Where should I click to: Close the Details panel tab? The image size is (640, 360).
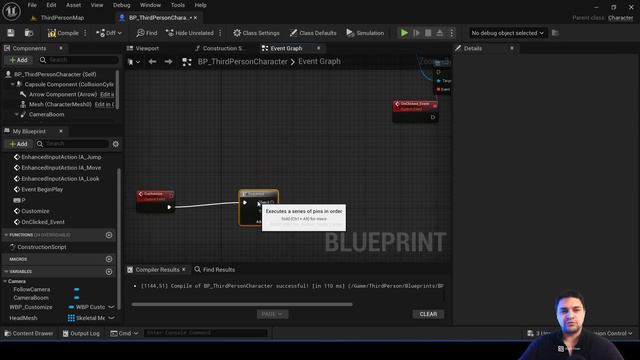tap(512, 48)
